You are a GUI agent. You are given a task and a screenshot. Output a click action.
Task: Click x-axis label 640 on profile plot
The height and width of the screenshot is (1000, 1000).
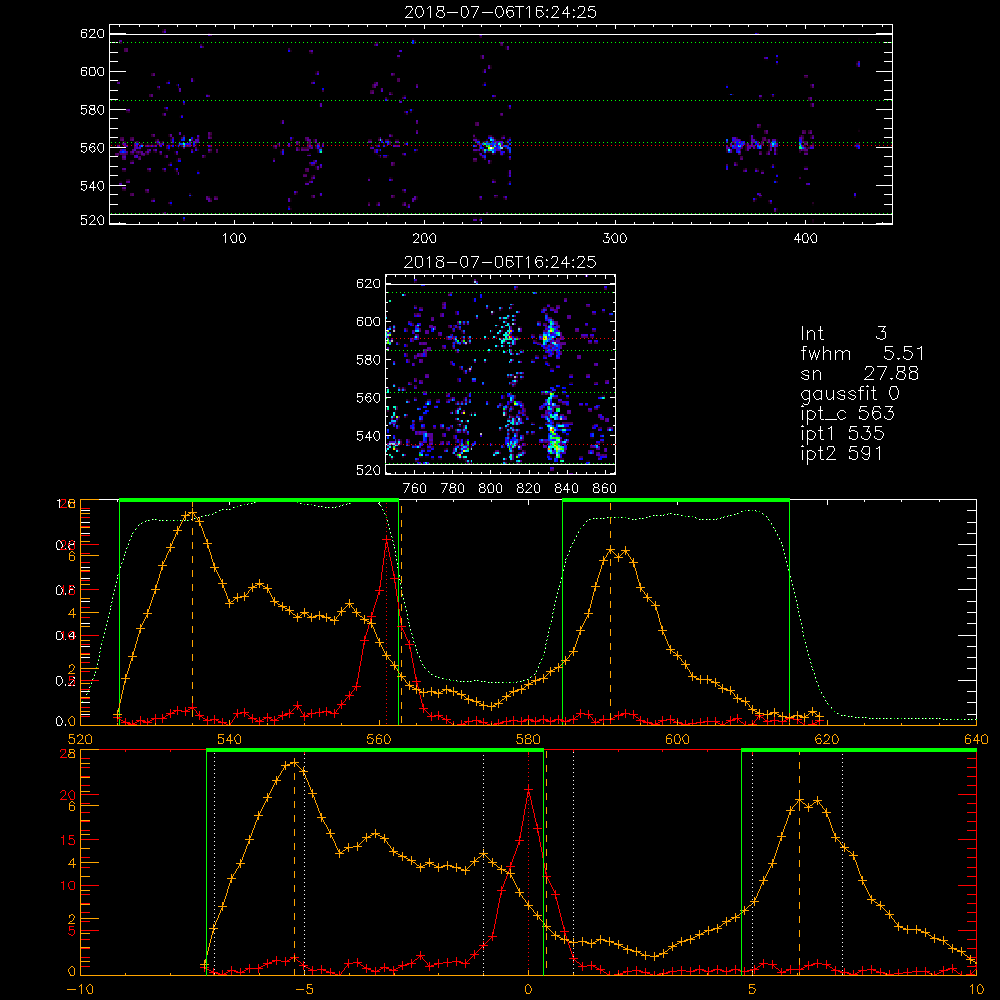(976, 739)
